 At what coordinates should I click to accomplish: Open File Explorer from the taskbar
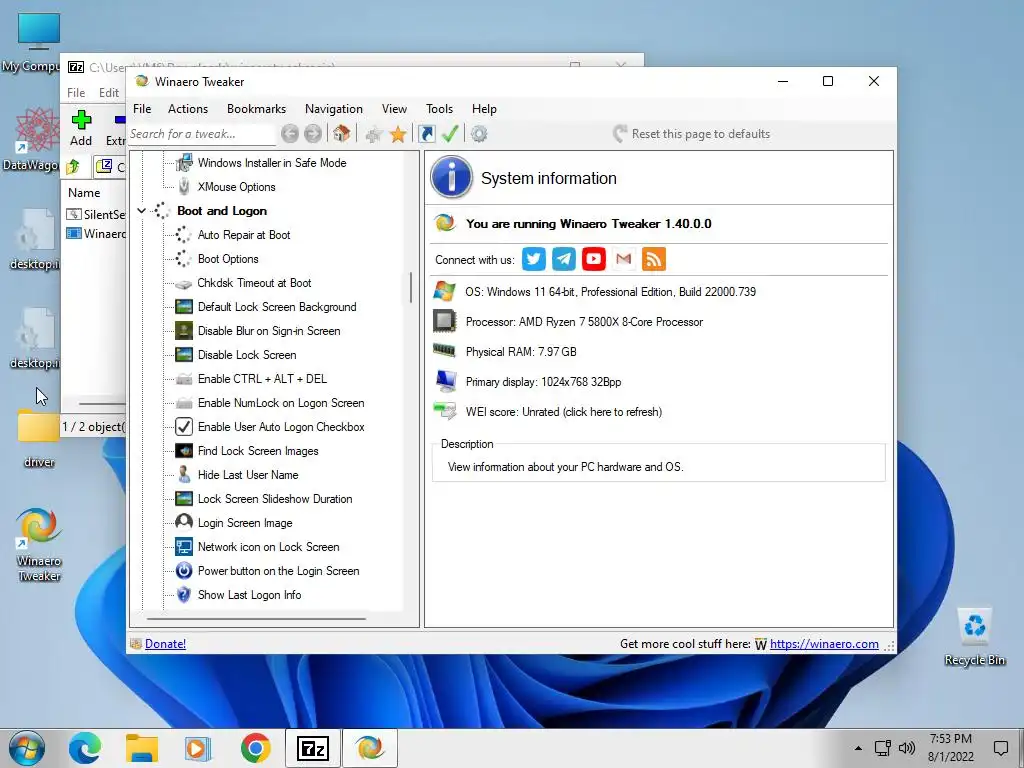coord(142,748)
